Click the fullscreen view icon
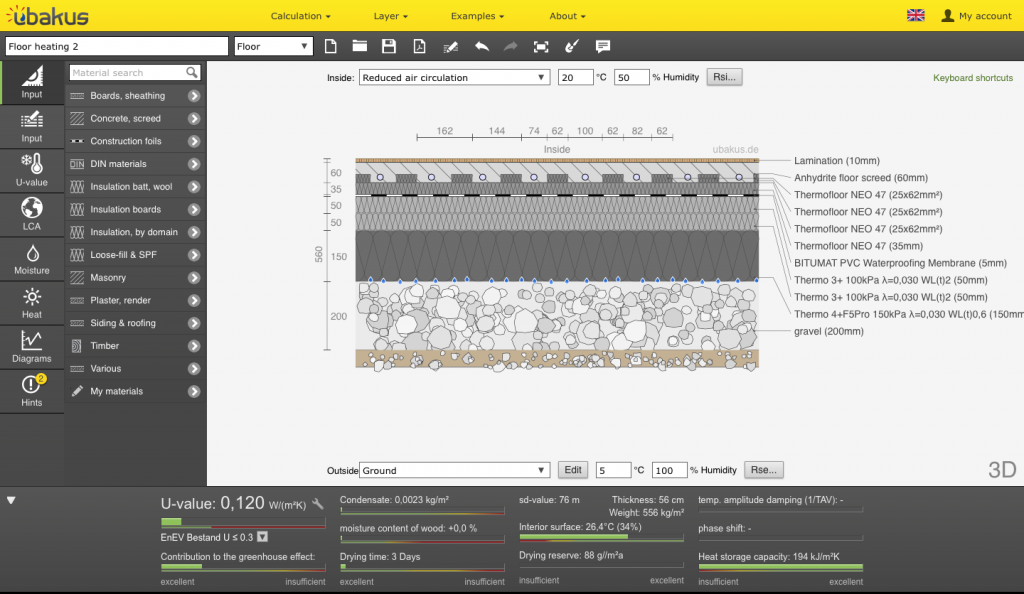 [541, 46]
